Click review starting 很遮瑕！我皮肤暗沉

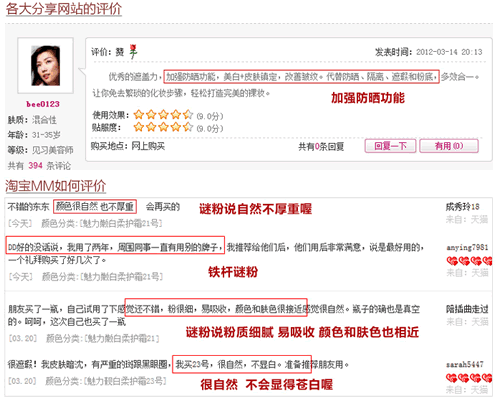178,365
